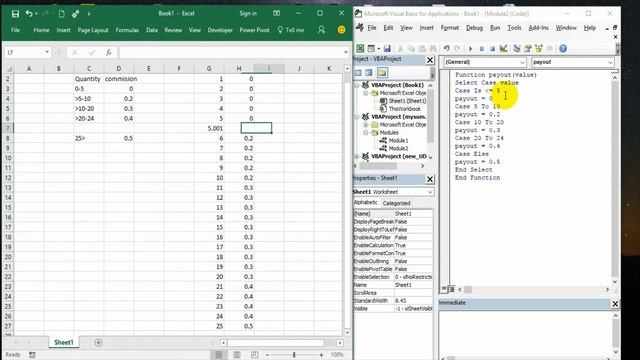
Task: Open the payout procedure dropdown
Action: [610, 62]
